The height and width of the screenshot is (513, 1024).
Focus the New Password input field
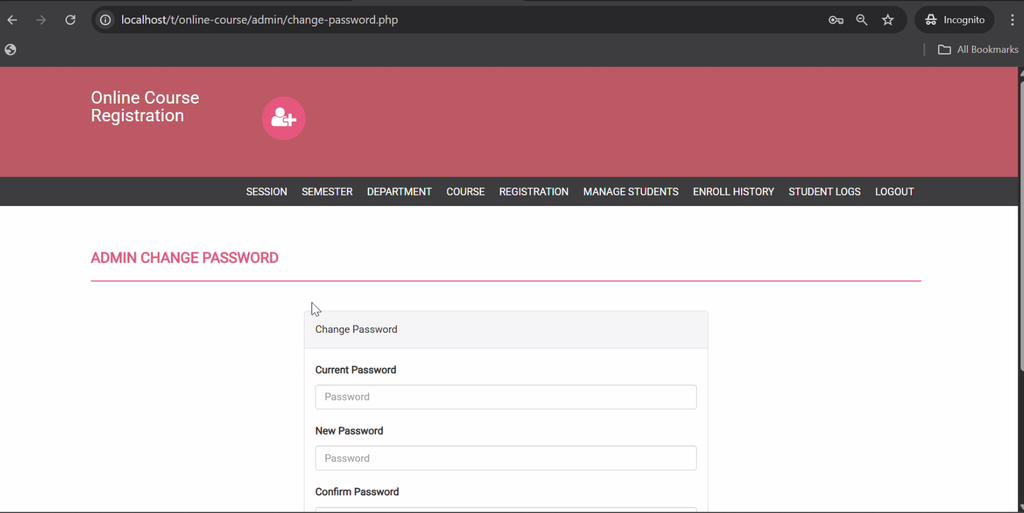click(x=505, y=458)
